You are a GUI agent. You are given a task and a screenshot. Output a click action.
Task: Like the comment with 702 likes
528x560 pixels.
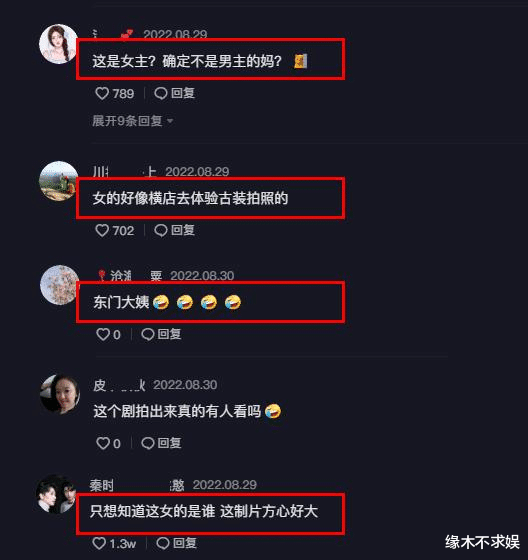pyautogui.click(x=102, y=230)
